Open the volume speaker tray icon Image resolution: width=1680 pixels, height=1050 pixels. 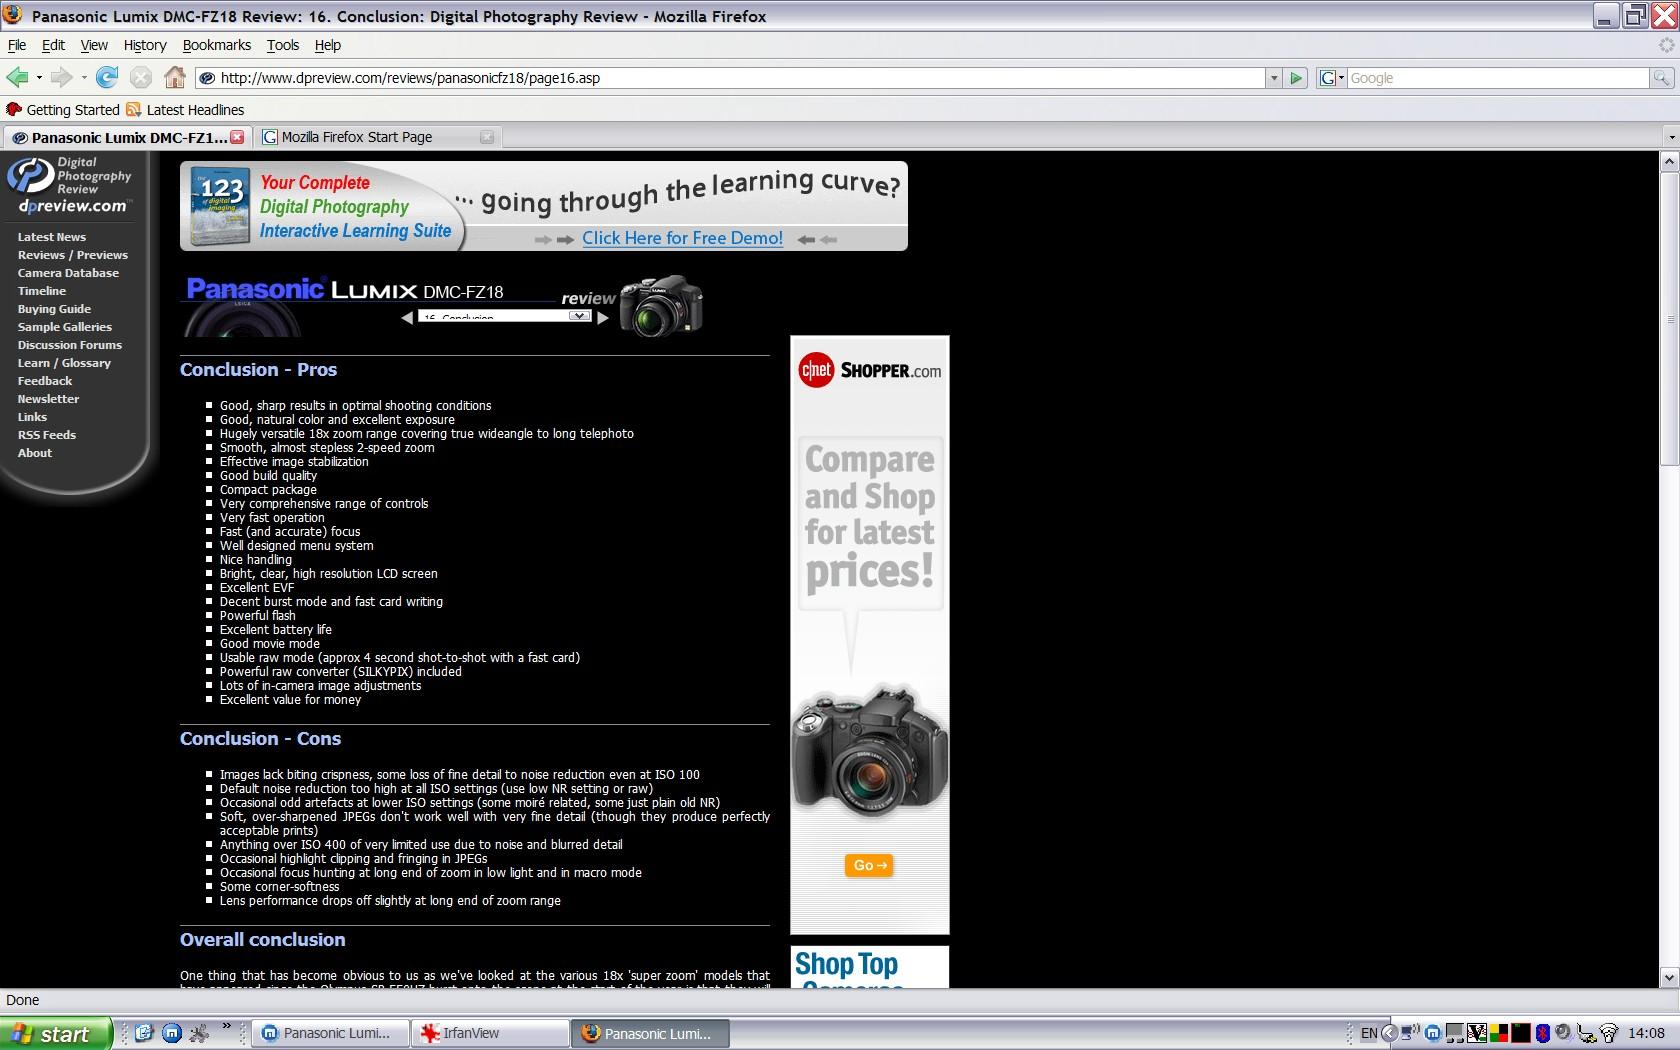pyautogui.click(x=1562, y=1033)
